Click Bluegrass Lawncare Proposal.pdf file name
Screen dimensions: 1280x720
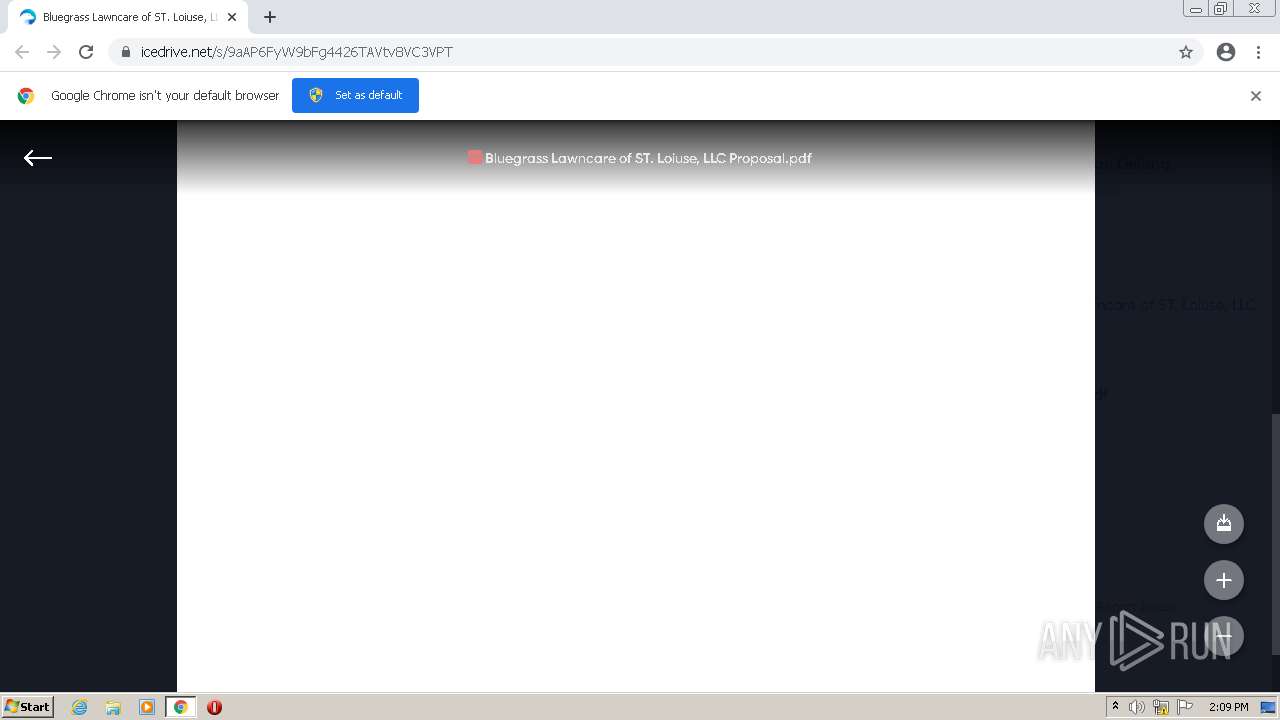pyautogui.click(x=648, y=158)
